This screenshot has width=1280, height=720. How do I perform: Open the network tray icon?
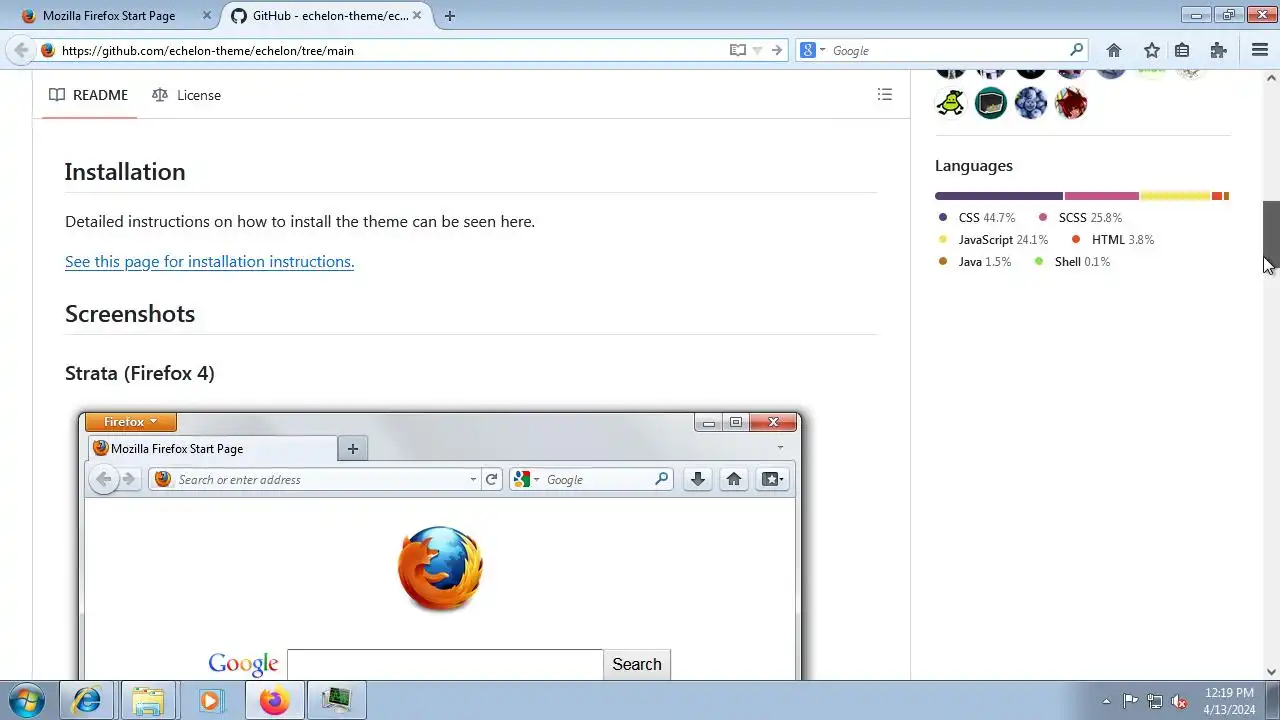(x=1155, y=701)
